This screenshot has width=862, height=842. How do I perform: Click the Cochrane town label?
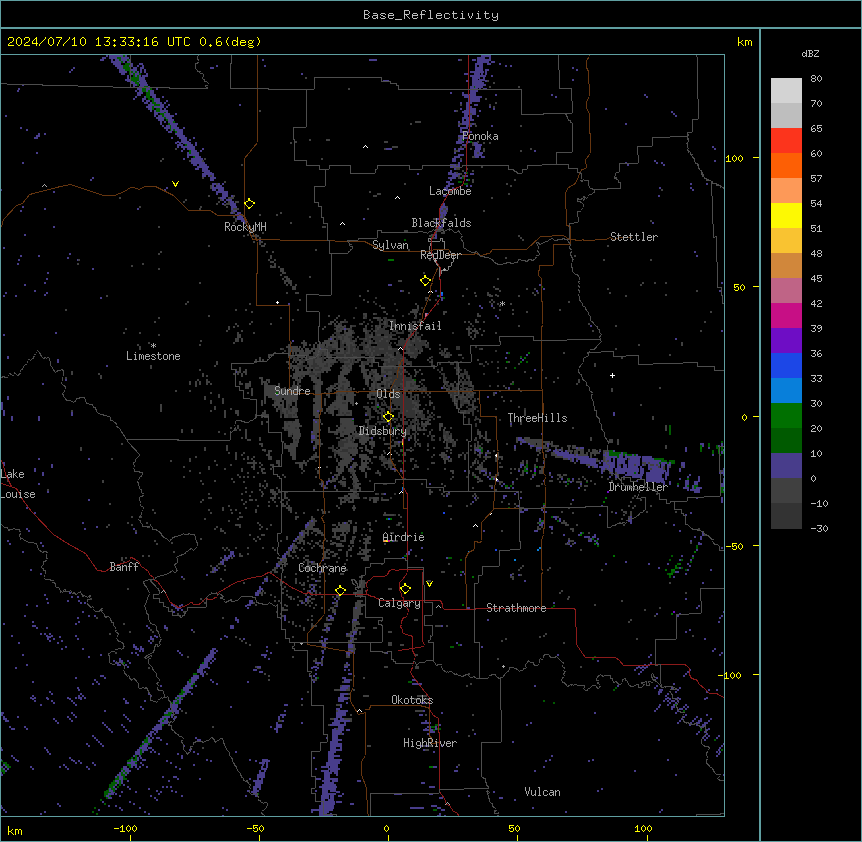[x=322, y=568]
